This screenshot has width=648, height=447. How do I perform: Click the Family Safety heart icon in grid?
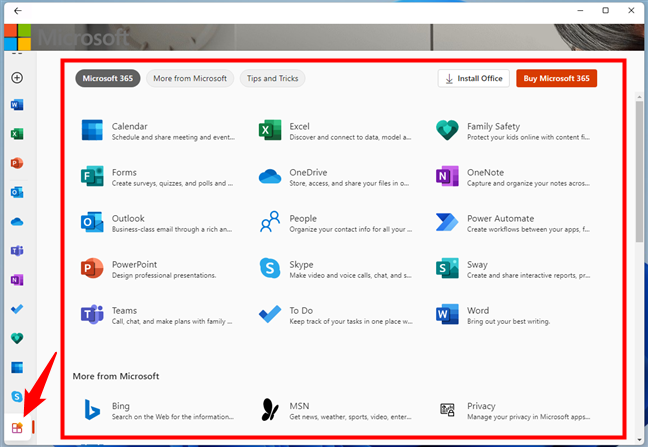click(x=447, y=130)
